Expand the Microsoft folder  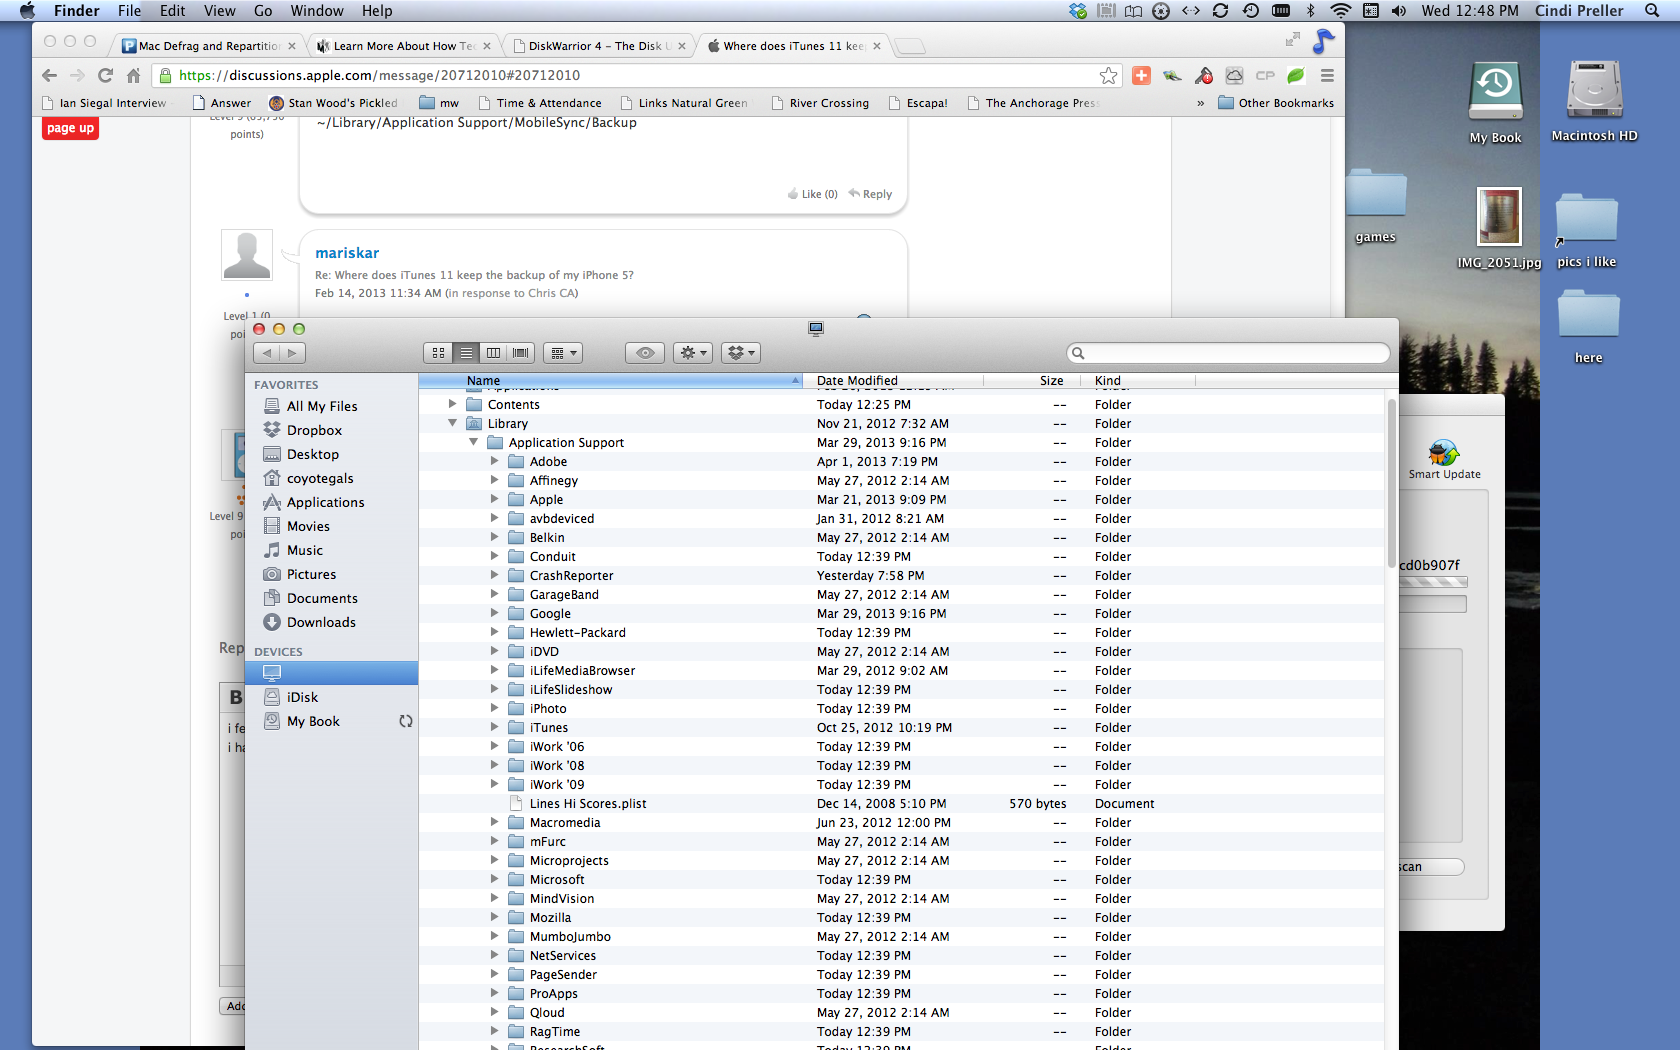494,879
